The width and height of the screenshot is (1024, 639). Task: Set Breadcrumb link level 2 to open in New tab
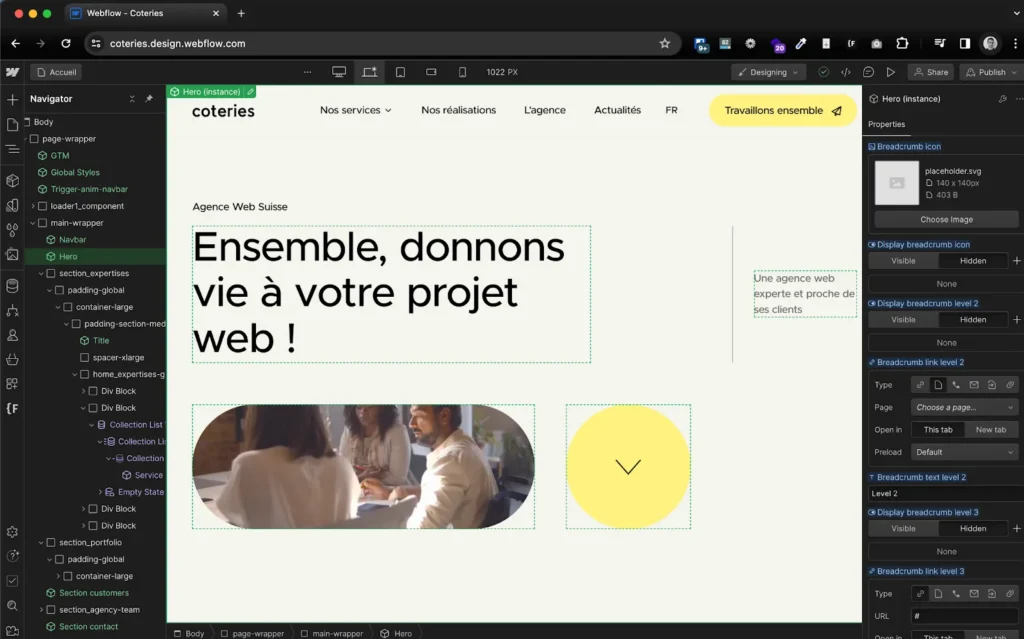(989, 429)
